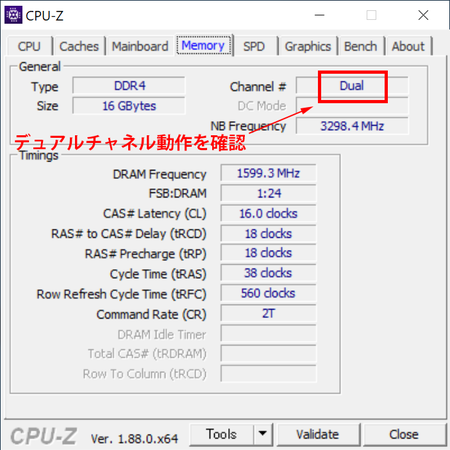Image resolution: width=450 pixels, height=450 pixels.
Task: Open the Mainboard tab
Action: tap(140, 46)
